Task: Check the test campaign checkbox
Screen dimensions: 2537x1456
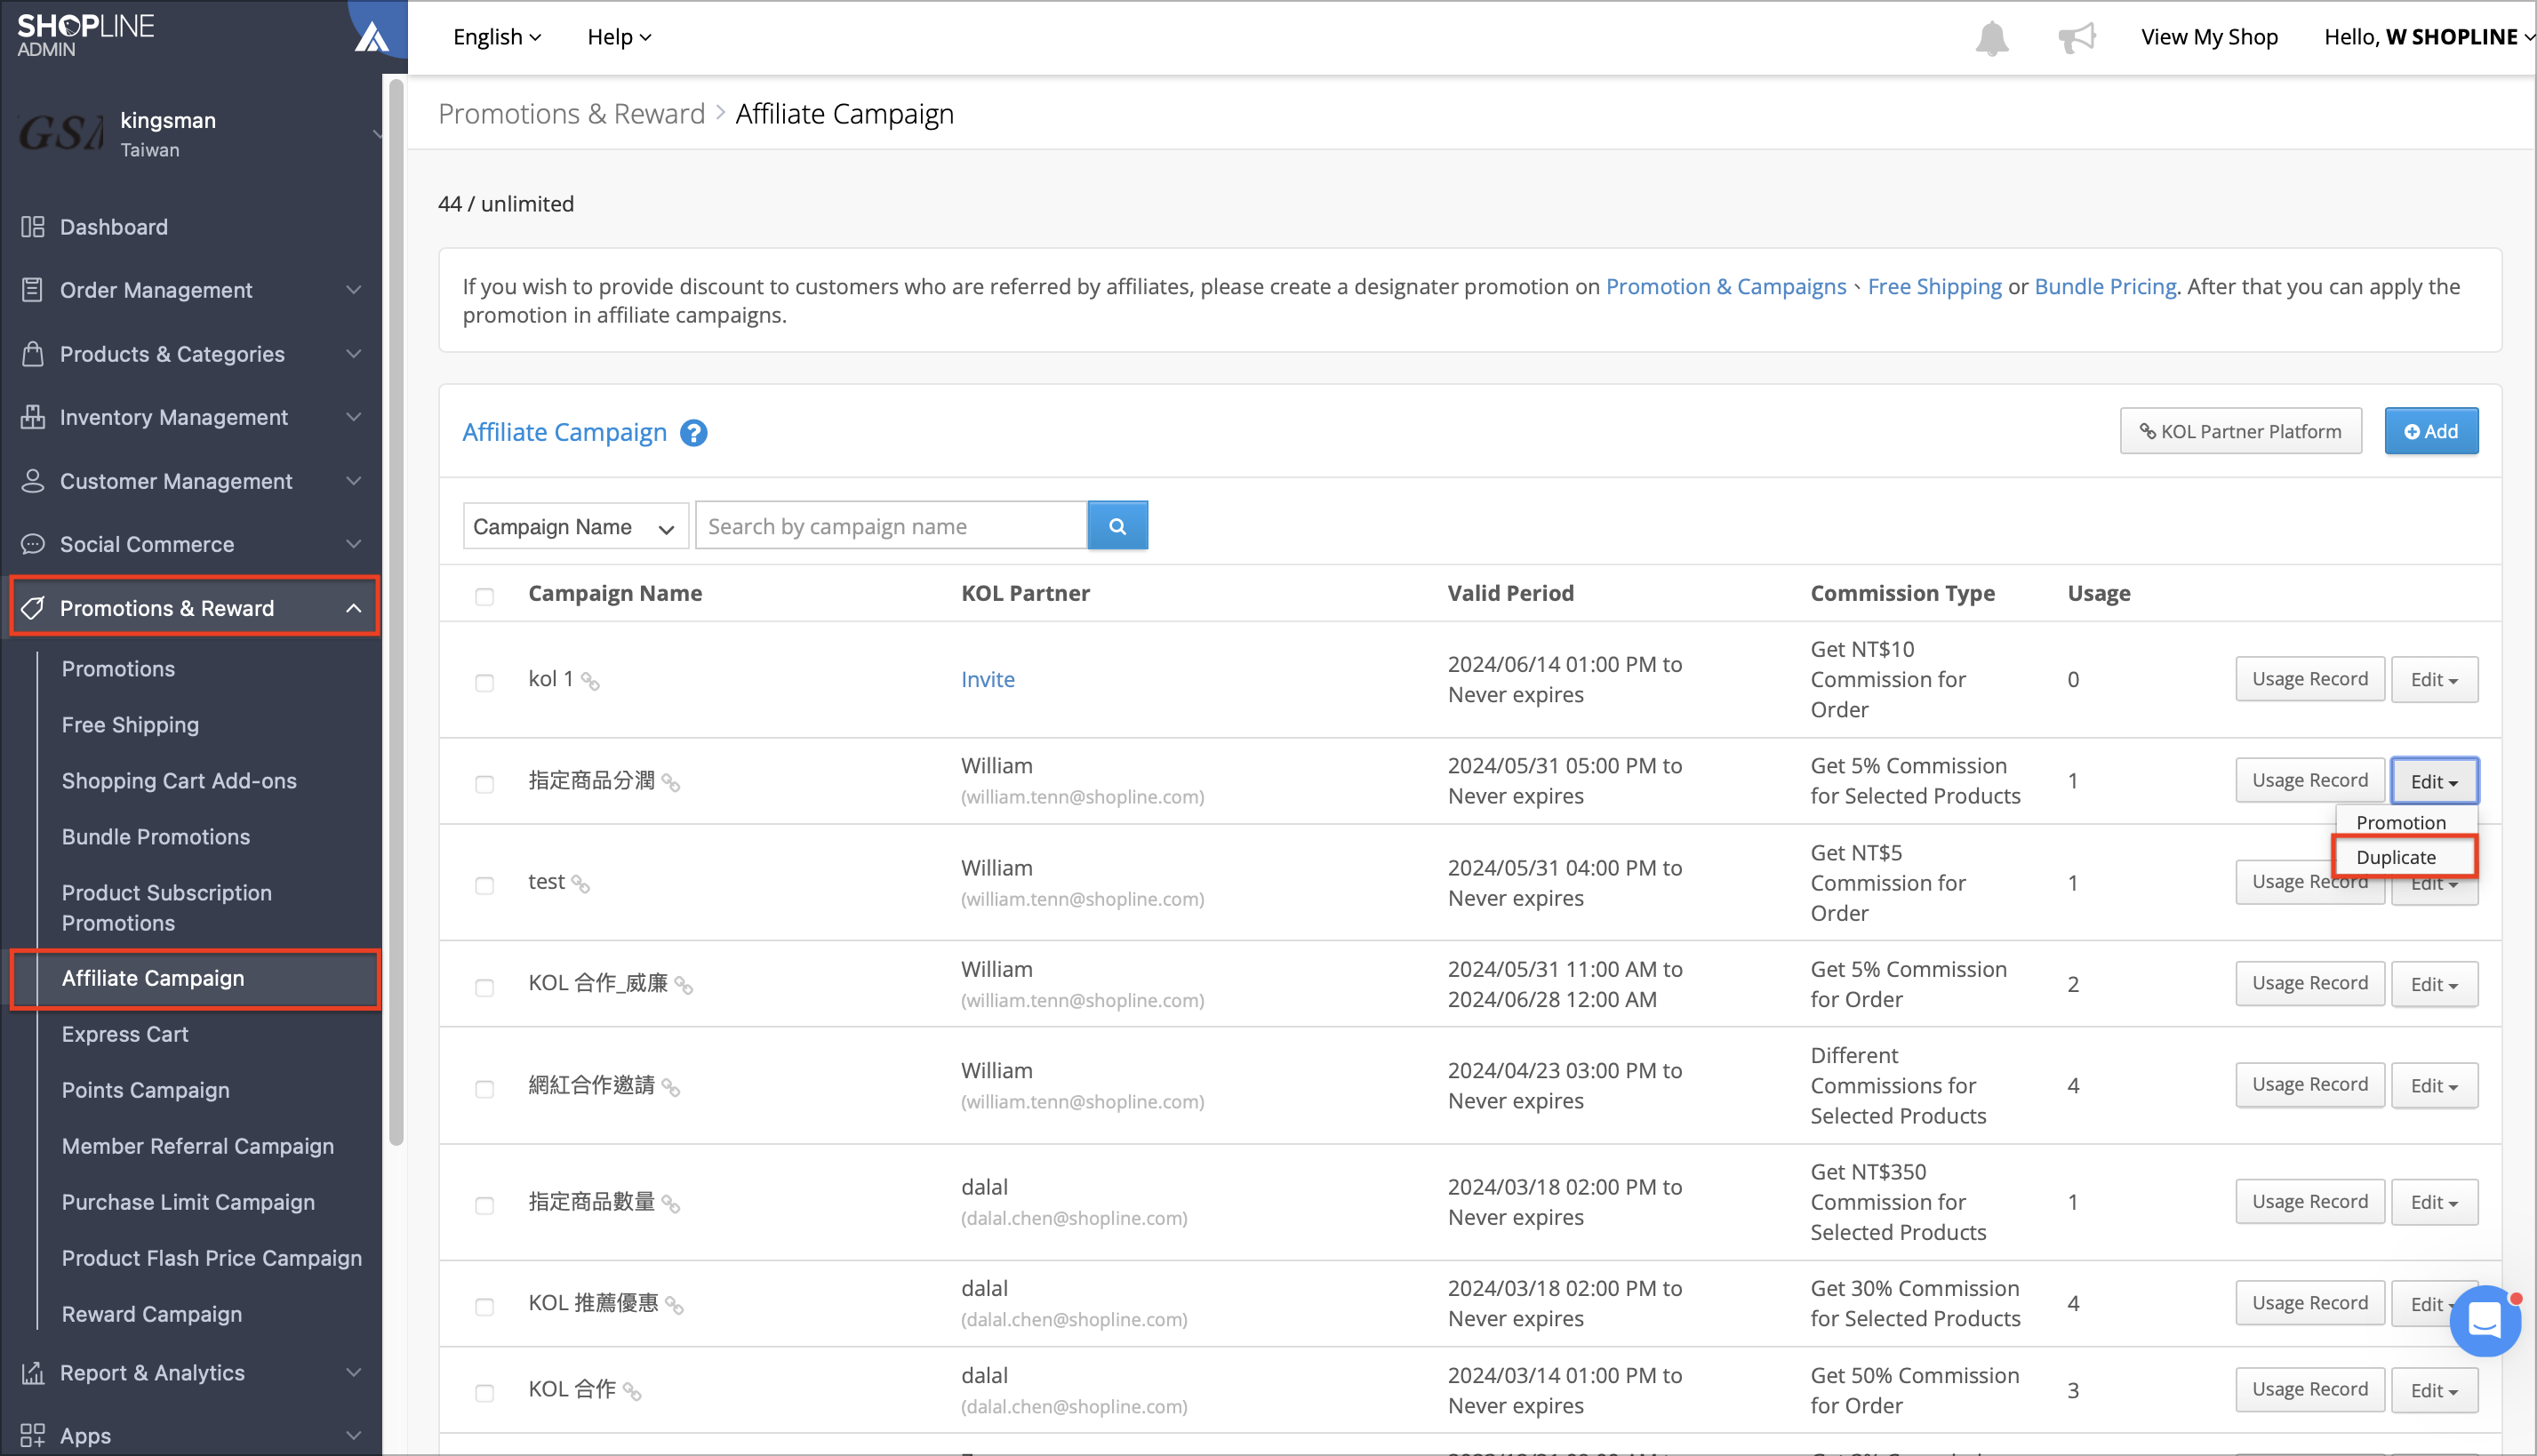Action: point(485,886)
